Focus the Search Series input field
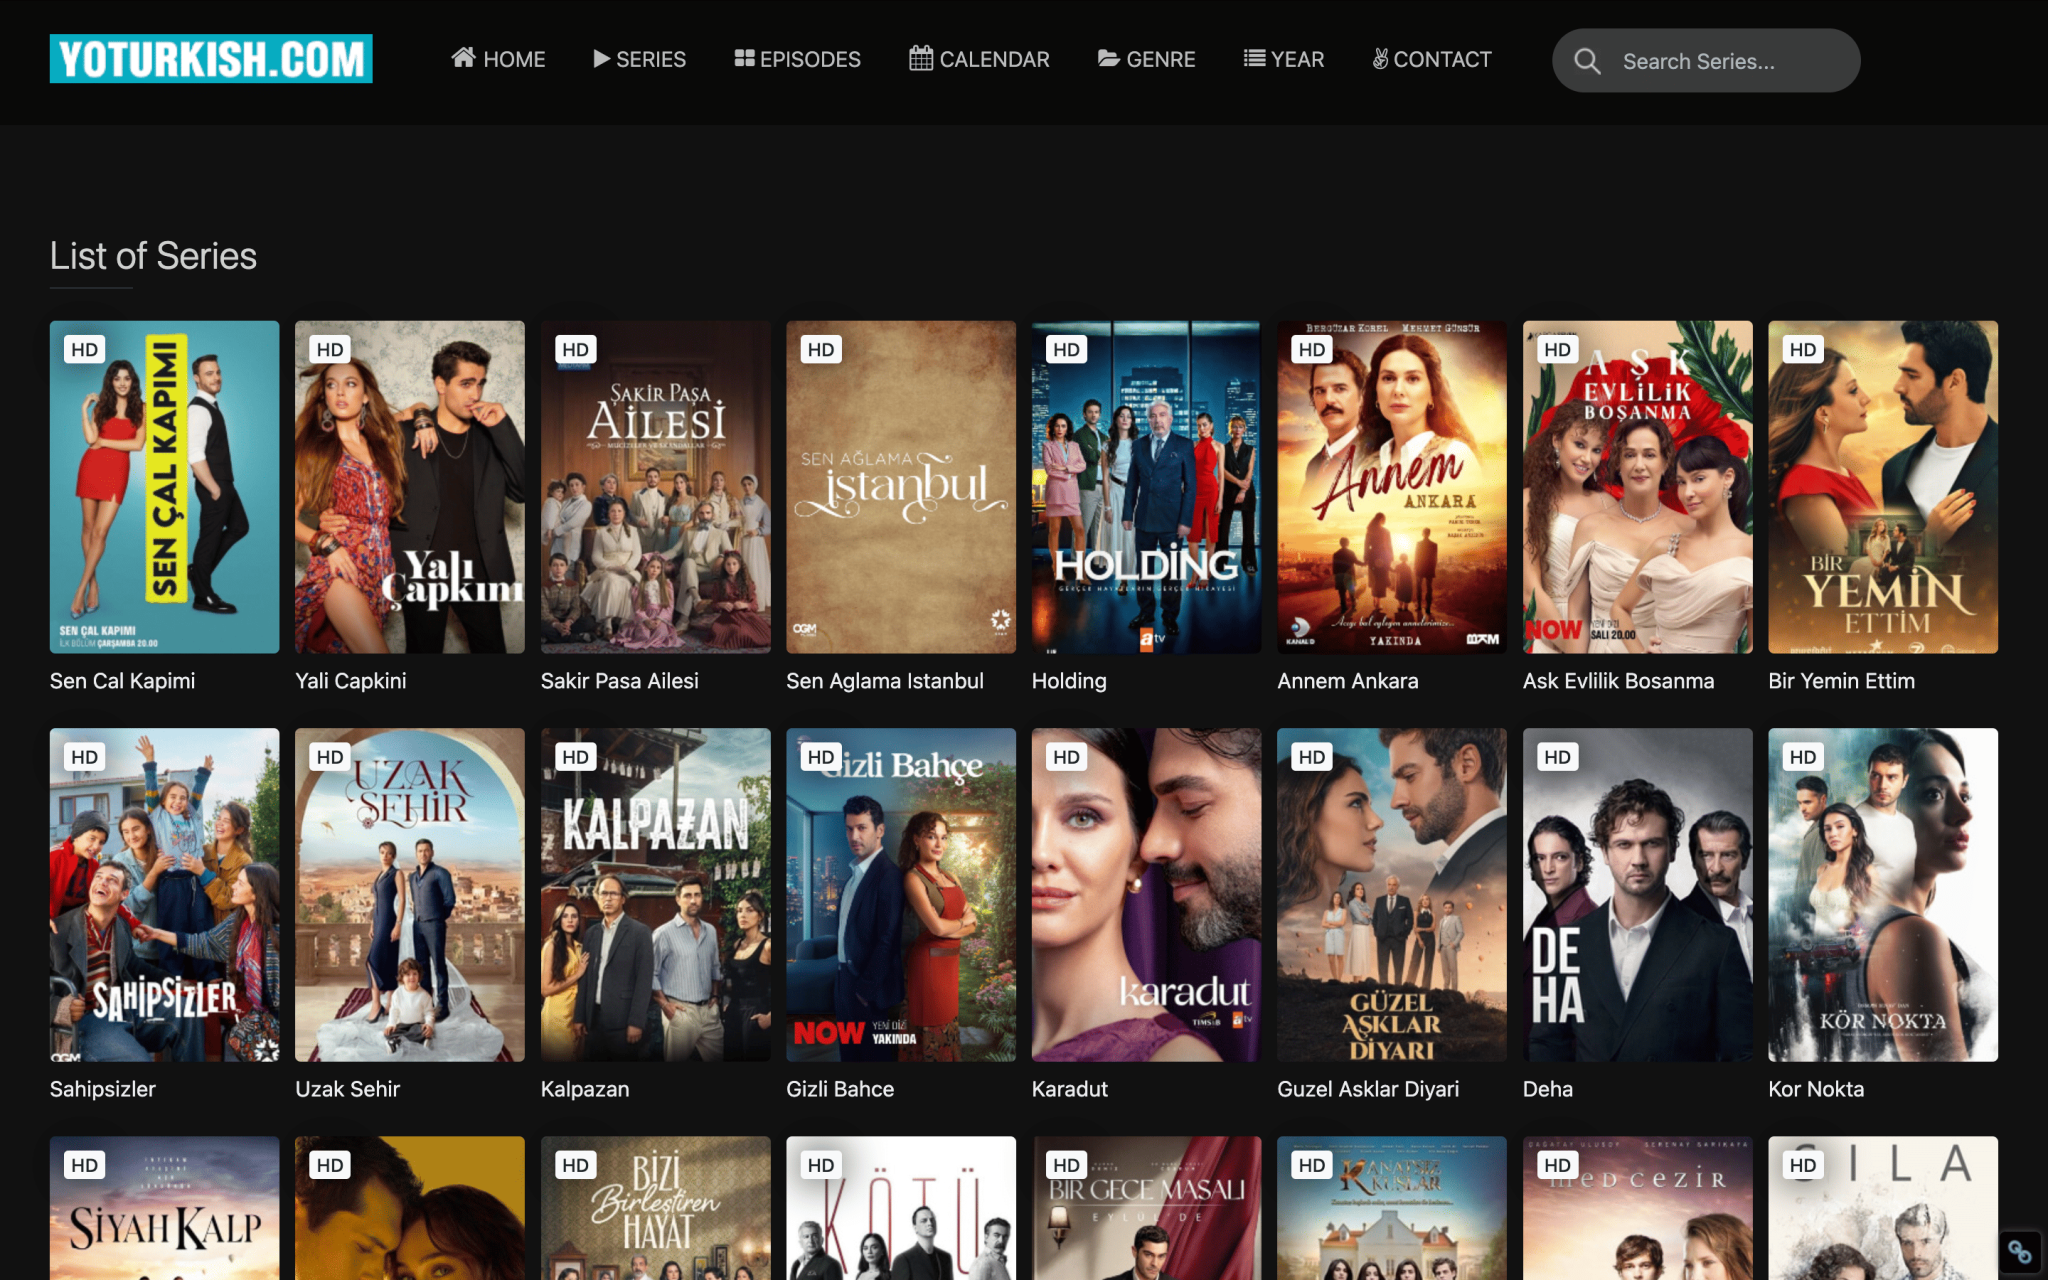Screen dimensions: 2048x1280 [x=1706, y=61]
